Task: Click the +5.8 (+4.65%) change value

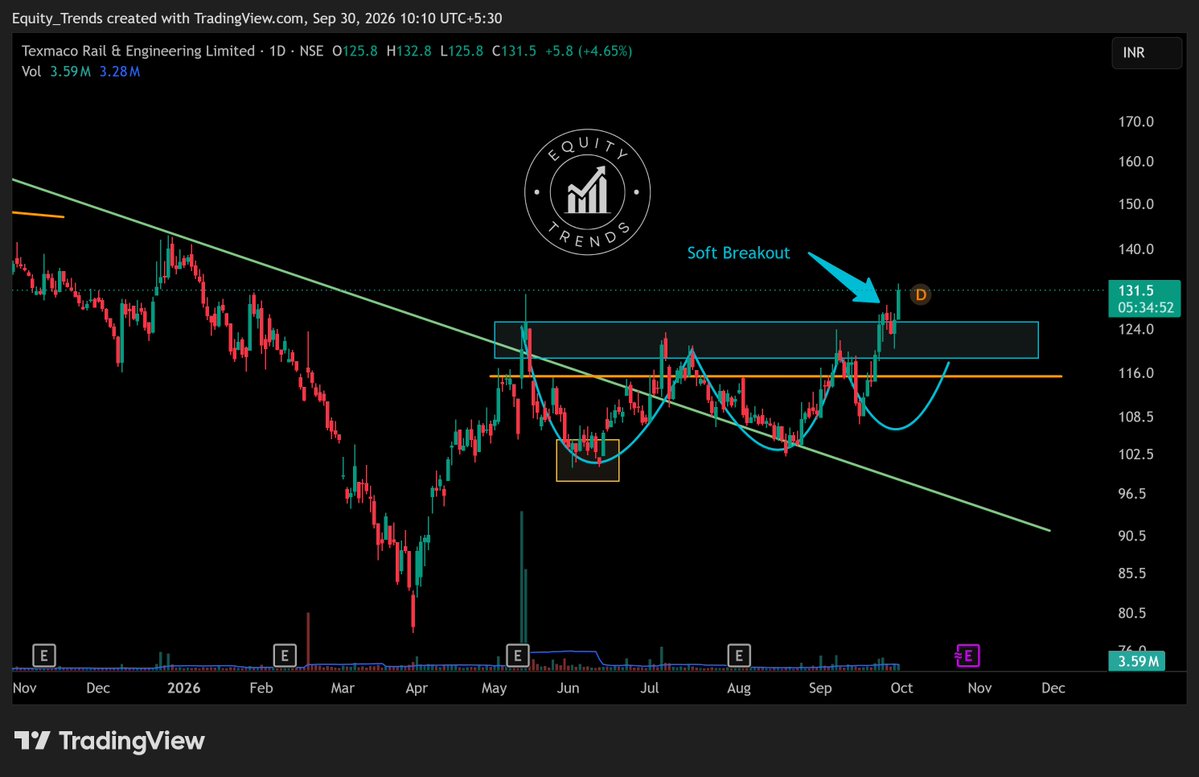Action: (x=588, y=51)
